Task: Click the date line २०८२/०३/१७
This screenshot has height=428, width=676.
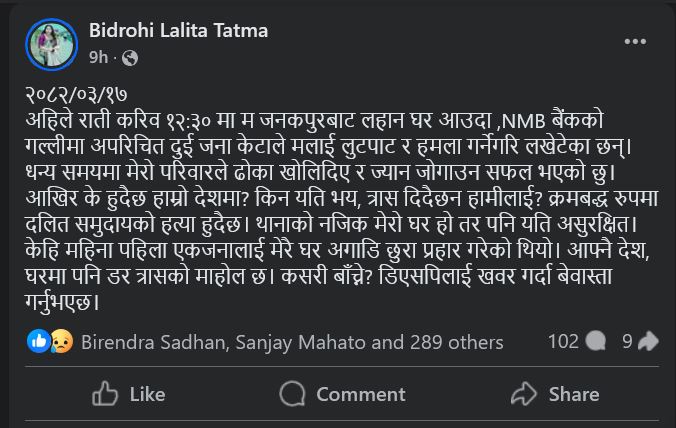Action: pos(76,97)
